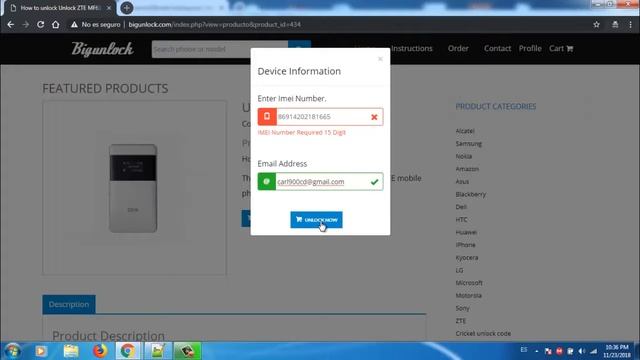Open the Instructions menu item
Screen dimensions: 640x360
click(411, 48)
